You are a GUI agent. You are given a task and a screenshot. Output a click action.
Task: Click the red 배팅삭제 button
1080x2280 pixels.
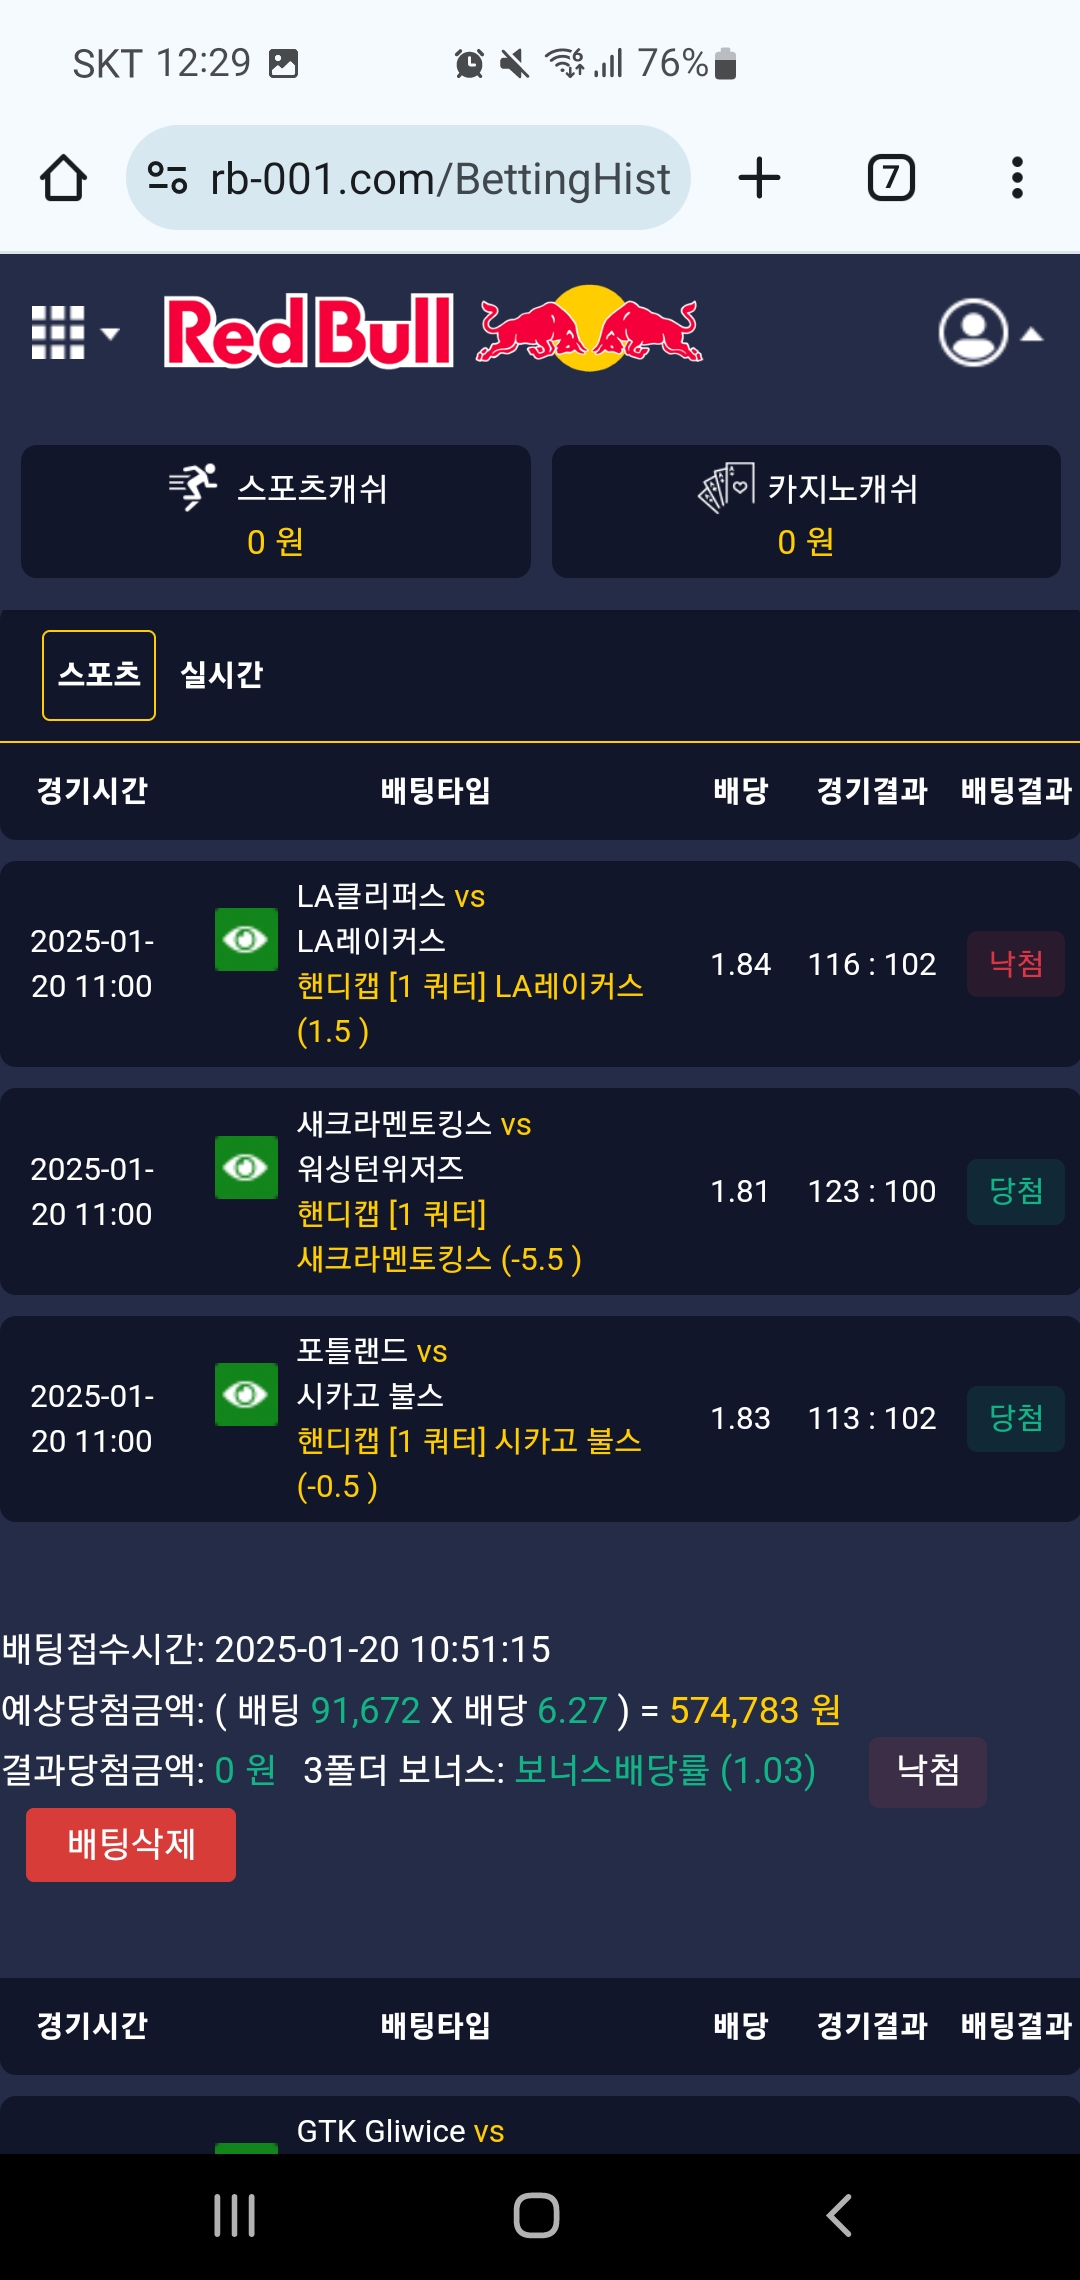tap(131, 1845)
